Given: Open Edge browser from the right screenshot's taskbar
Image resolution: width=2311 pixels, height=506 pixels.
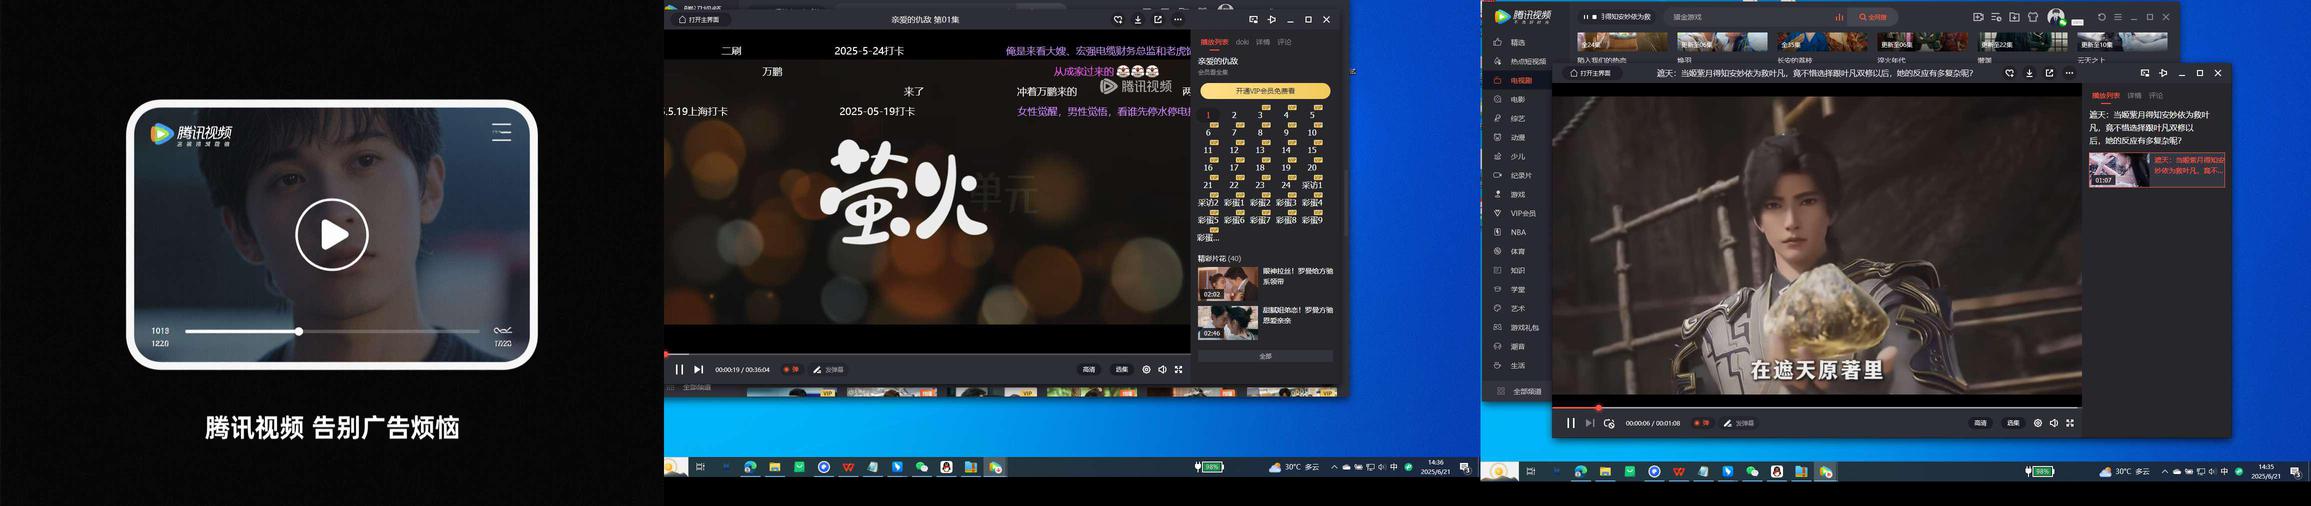Looking at the screenshot, I should pyautogui.click(x=1580, y=472).
